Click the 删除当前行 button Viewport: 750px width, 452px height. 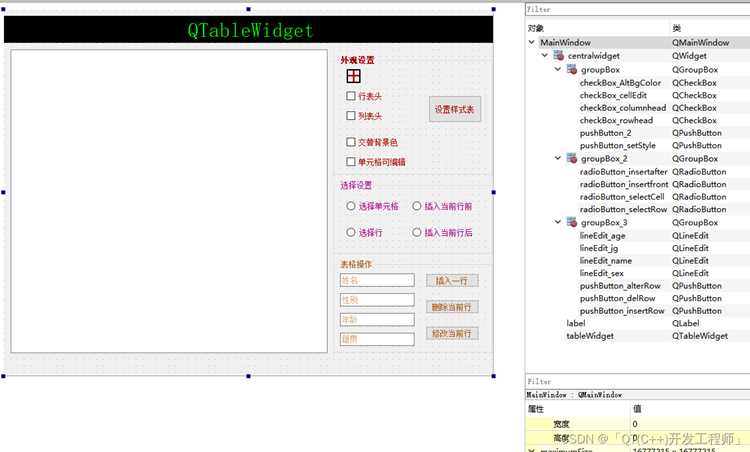(x=452, y=307)
